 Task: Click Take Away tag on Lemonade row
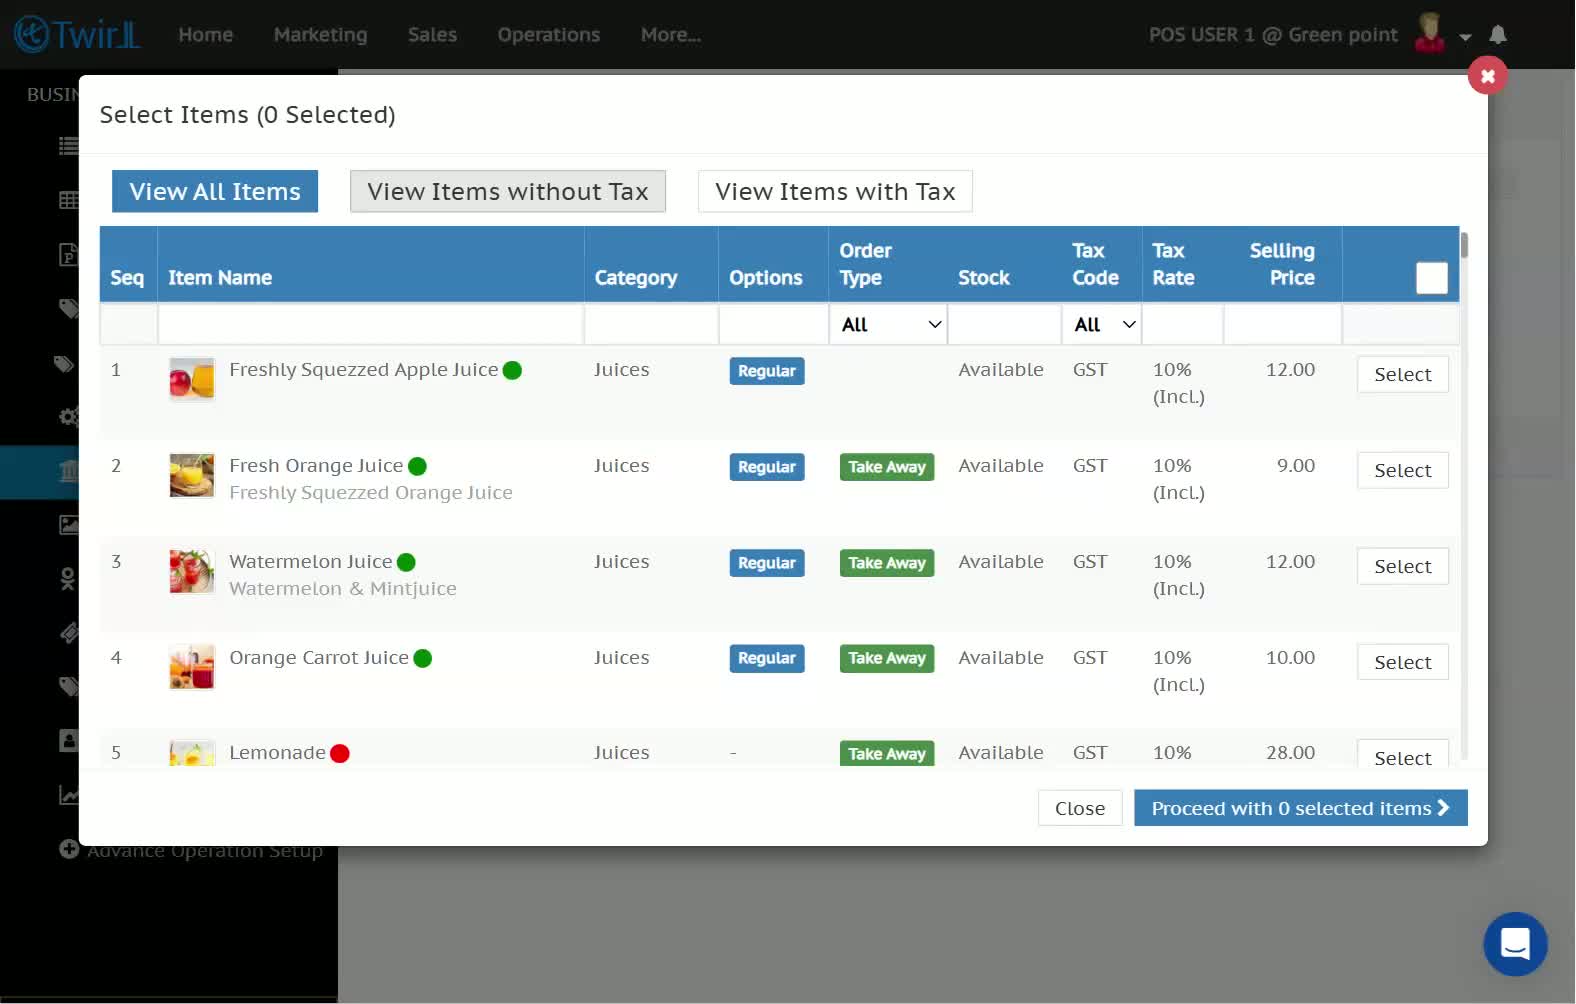coord(887,753)
